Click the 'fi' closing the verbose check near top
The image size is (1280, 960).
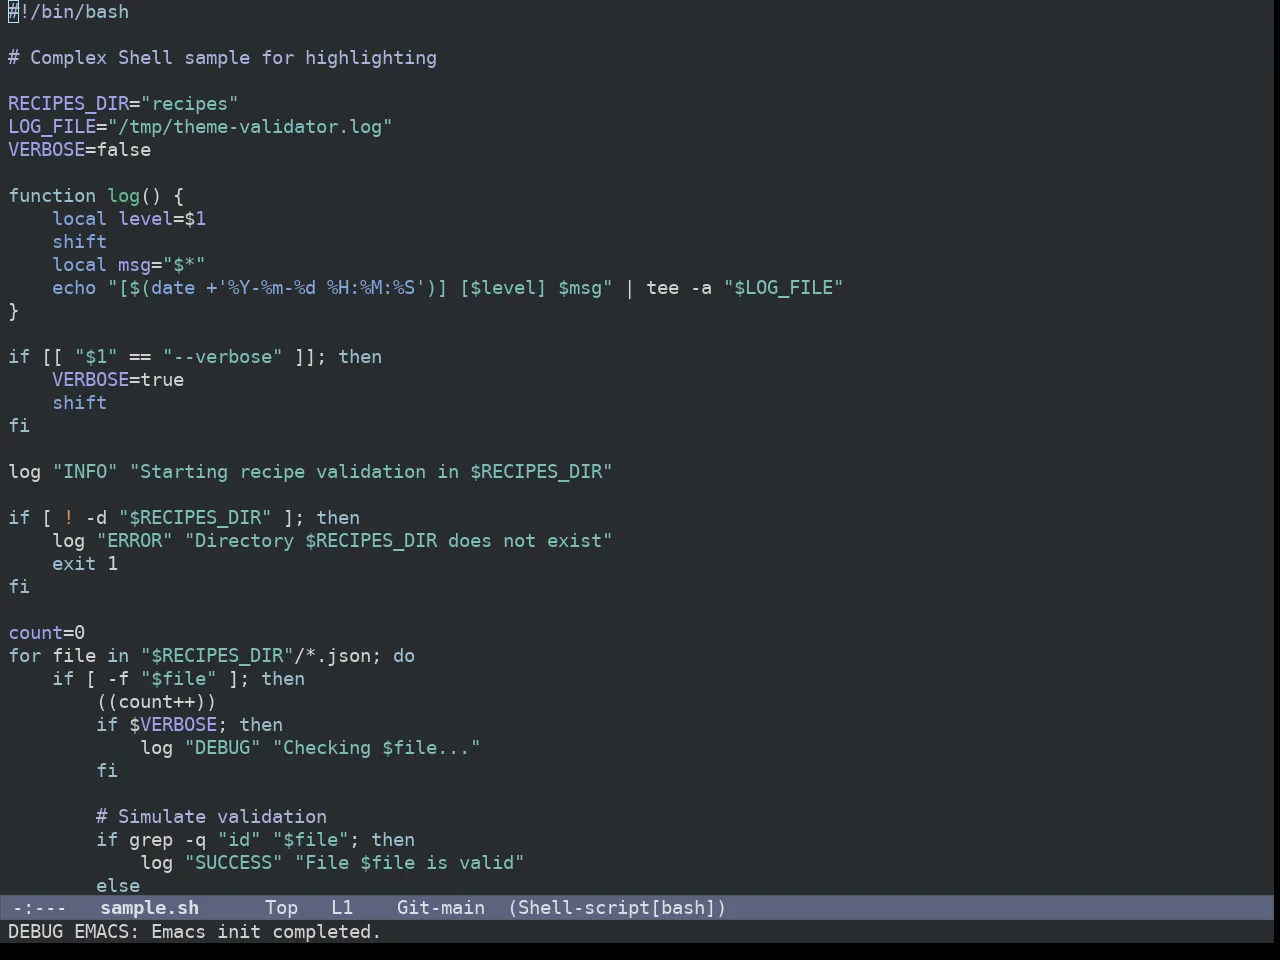pyautogui.click(x=19, y=426)
